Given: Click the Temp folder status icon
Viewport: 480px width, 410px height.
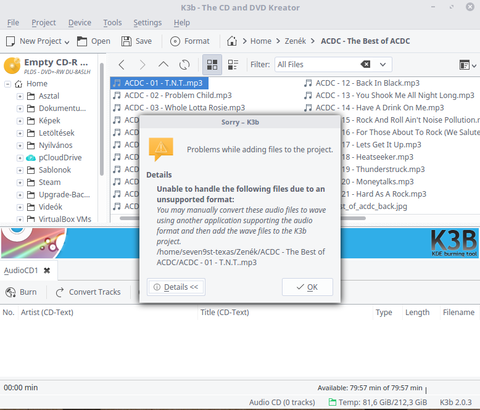Looking at the screenshot, I should pos(332,402).
